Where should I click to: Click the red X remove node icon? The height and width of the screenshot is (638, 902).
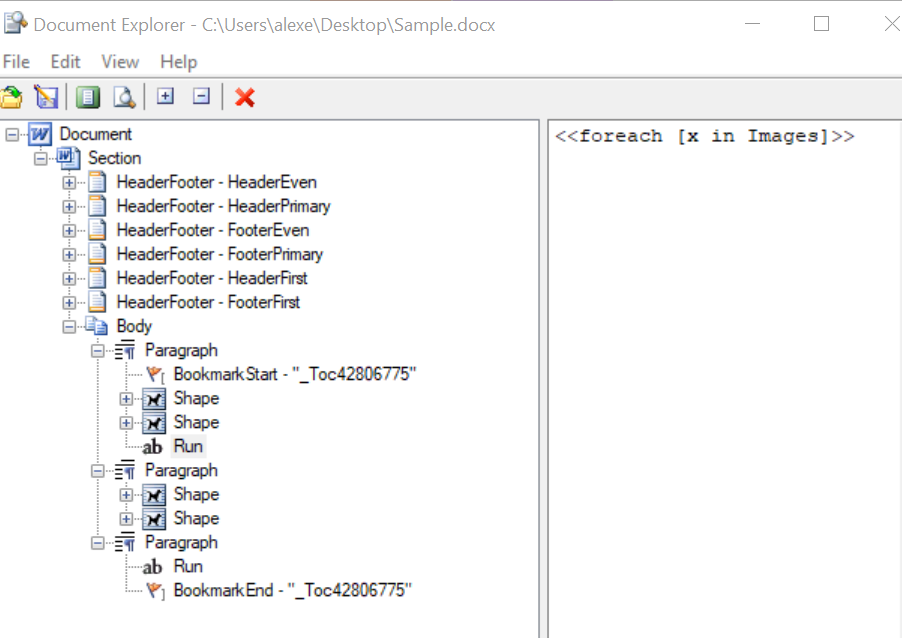(x=244, y=97)
